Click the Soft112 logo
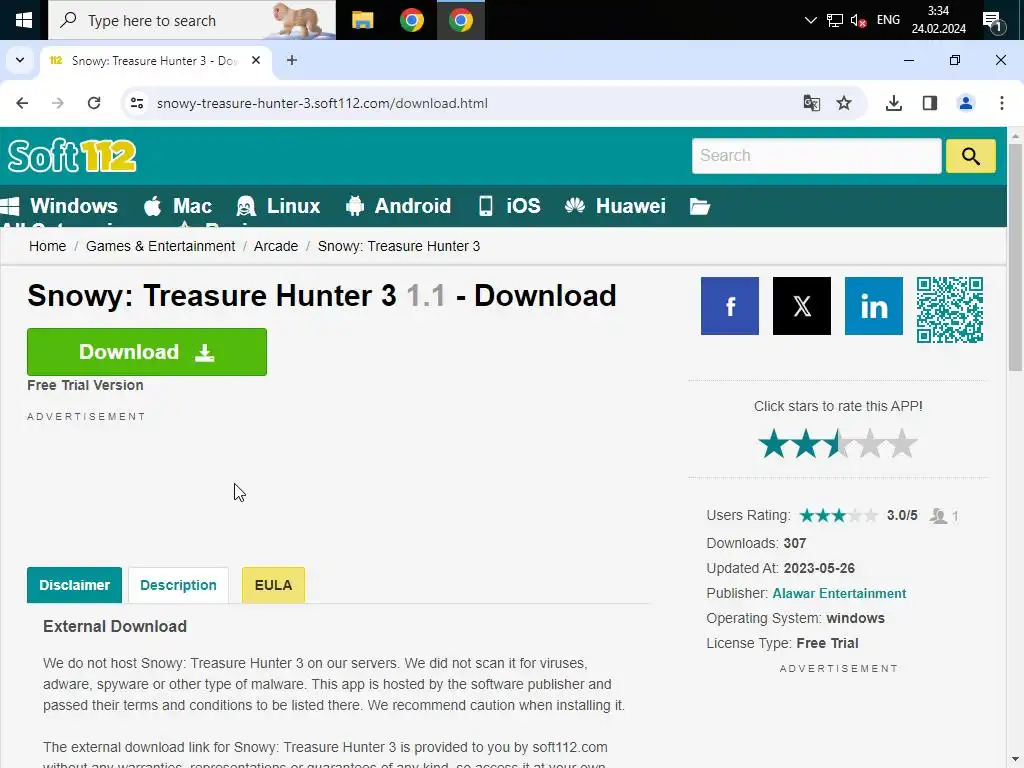 tap(72, 156)
